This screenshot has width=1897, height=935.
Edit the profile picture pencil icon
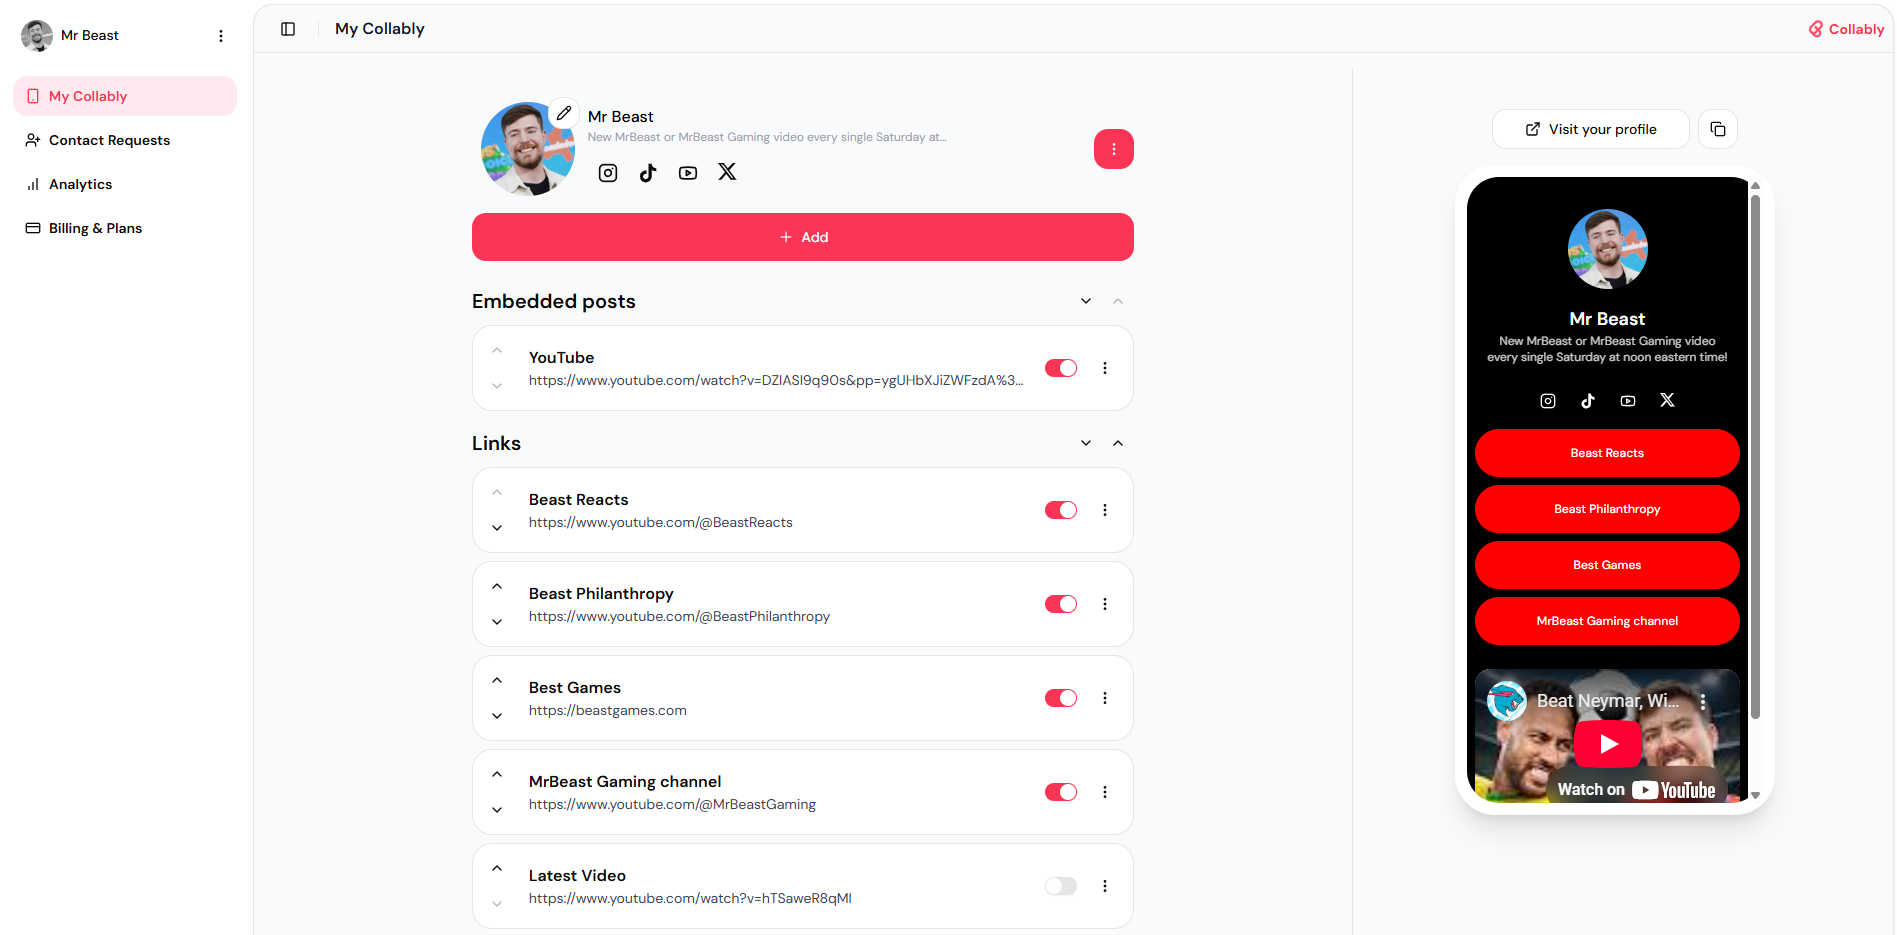(564, 113)
